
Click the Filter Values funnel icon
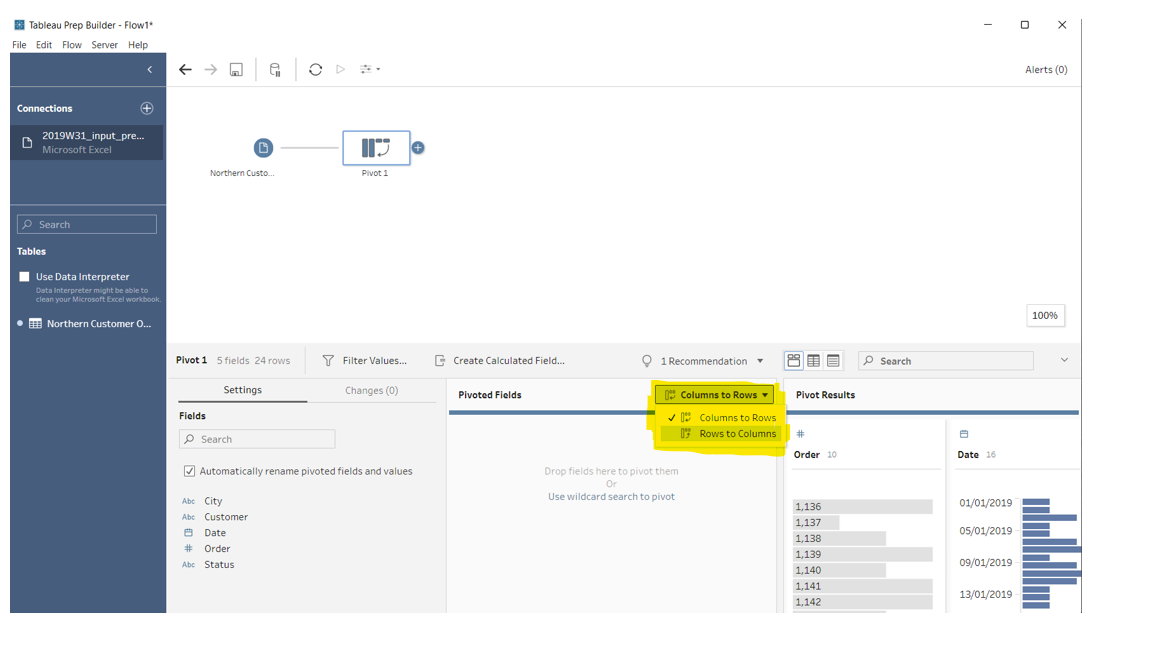coord(328,360)
